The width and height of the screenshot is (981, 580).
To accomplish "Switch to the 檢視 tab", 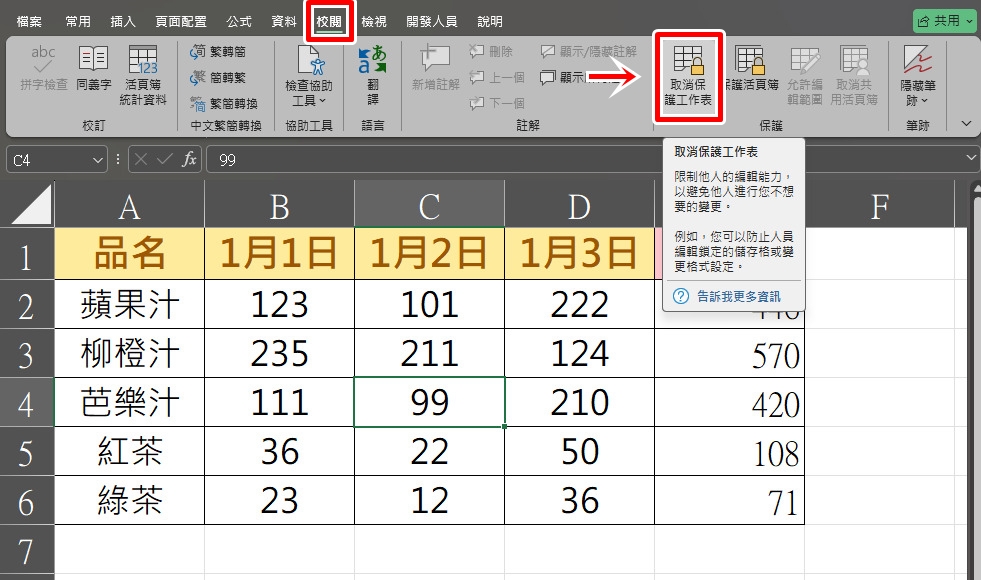I will tap(374, 22).
